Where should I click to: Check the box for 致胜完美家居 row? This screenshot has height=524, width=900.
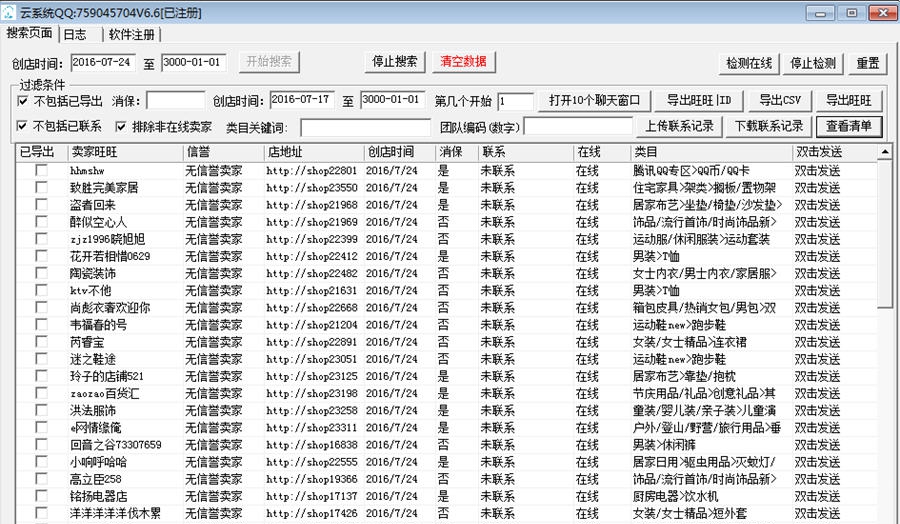pos(41,187)
